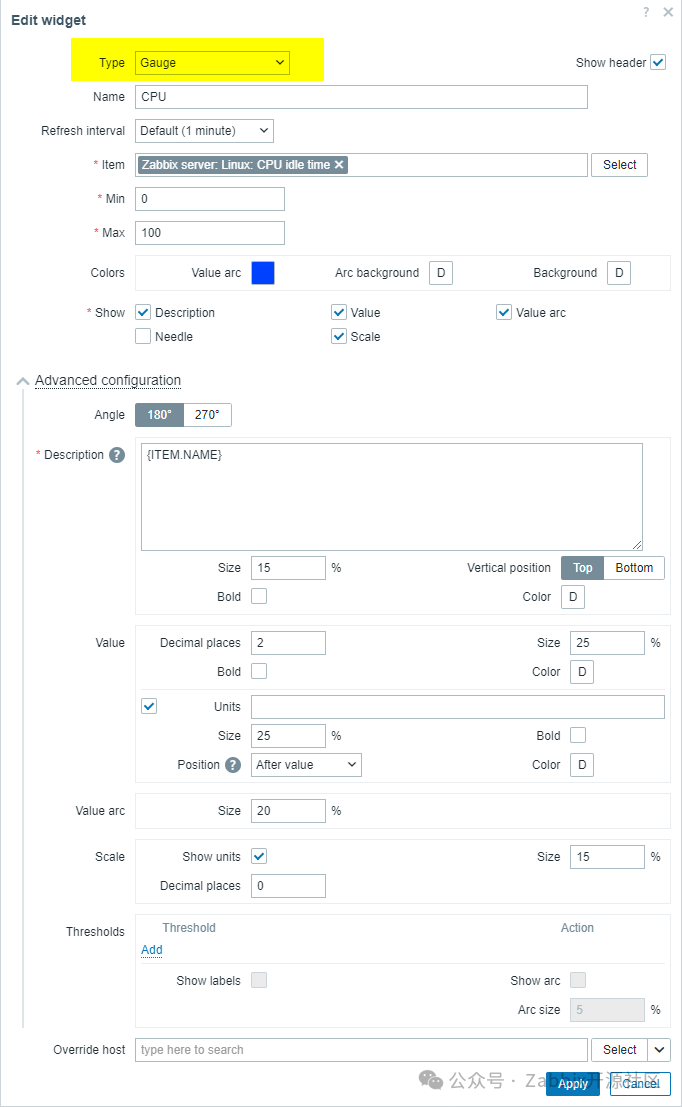This screenshot has width=682, height=1107.
Task: Collapse the Advanced configuration section
Action: (23, 381)
